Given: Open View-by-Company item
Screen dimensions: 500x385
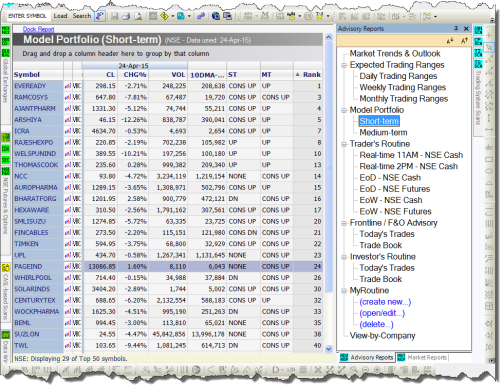Looking at the screenshot, I should (x=382, y=336).
